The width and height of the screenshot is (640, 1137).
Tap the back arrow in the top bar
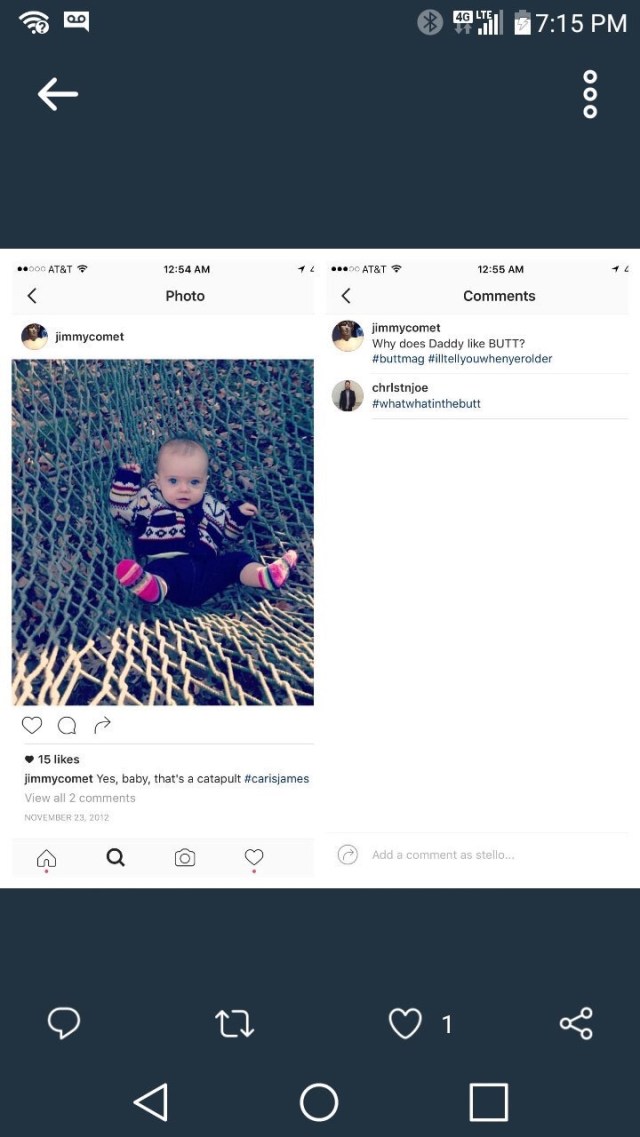pyautogui.click(x=57, y=94)
